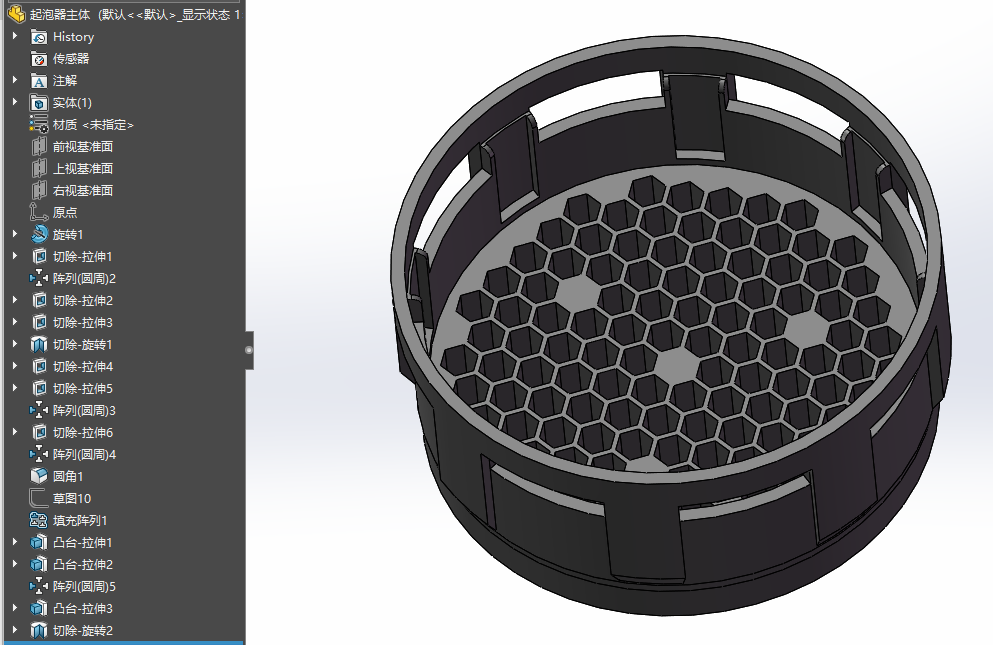Select the 前视基准面 label text
993x645 pixels.
tap(83, 146)
